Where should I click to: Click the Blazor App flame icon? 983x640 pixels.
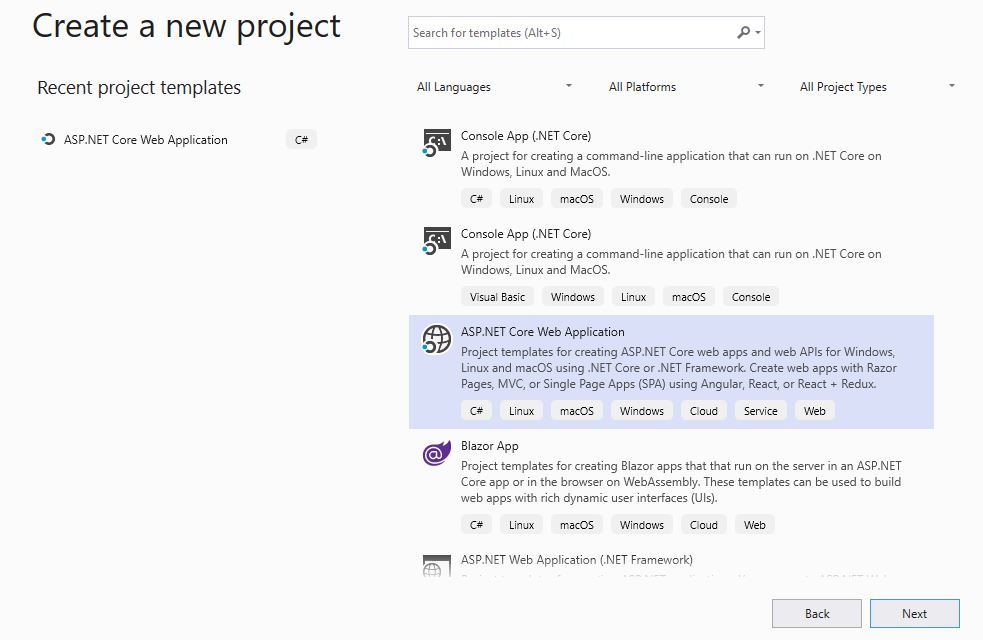pyautogui.click(x=436, y=453)
